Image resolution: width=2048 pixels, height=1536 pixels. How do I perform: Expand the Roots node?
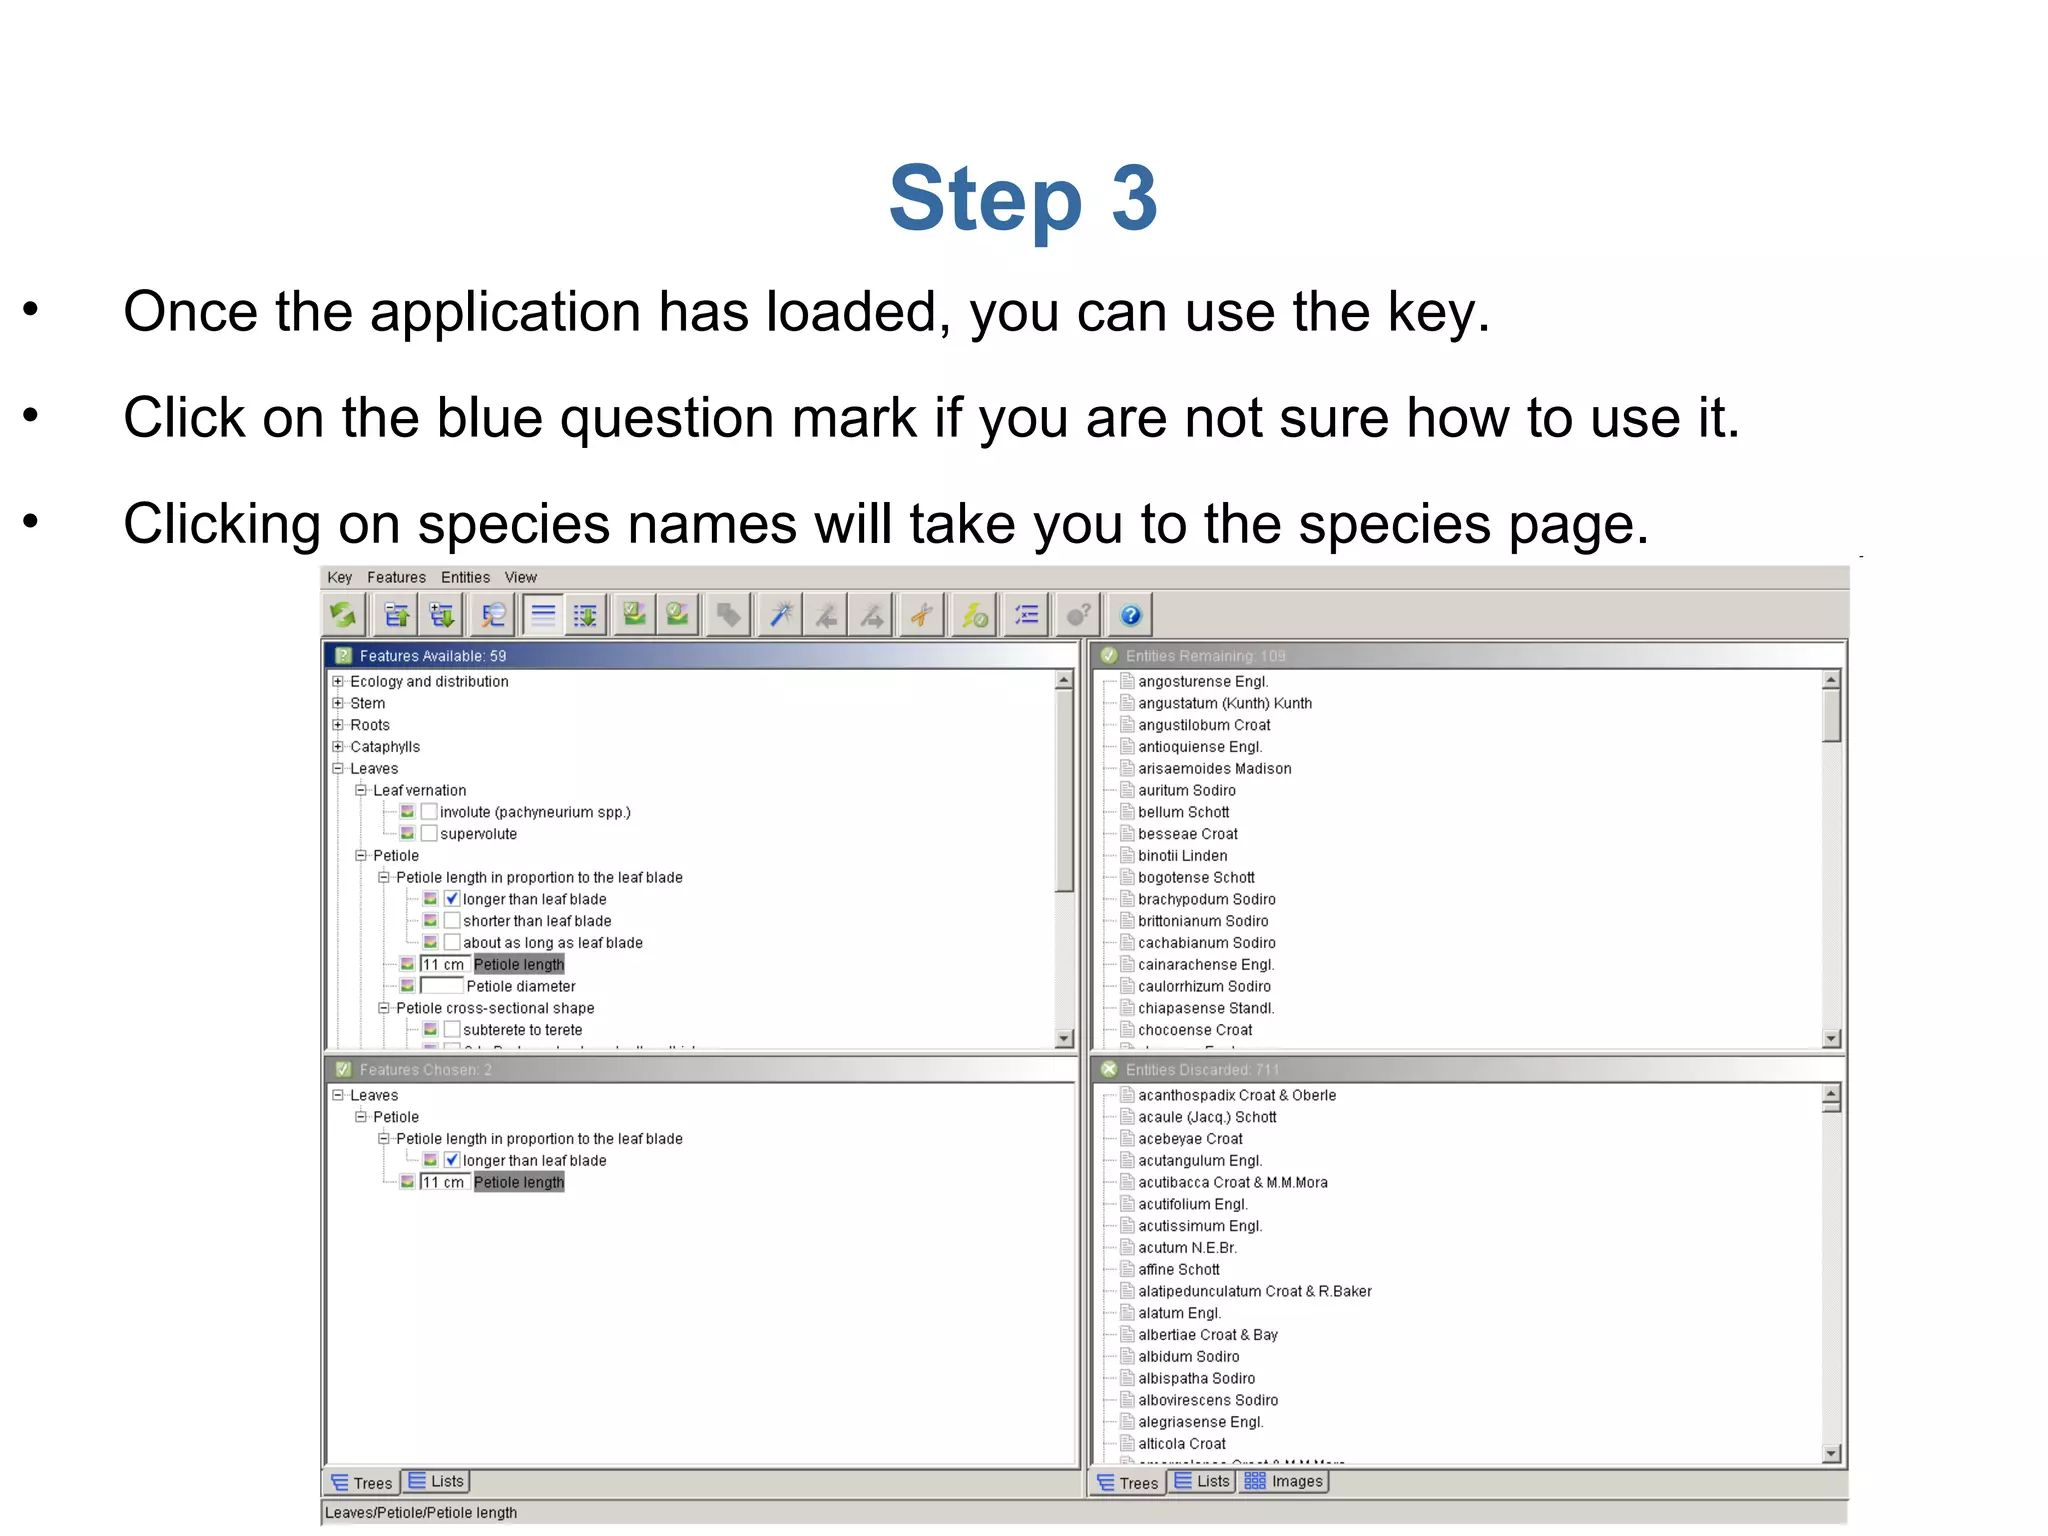click(338, 725)
